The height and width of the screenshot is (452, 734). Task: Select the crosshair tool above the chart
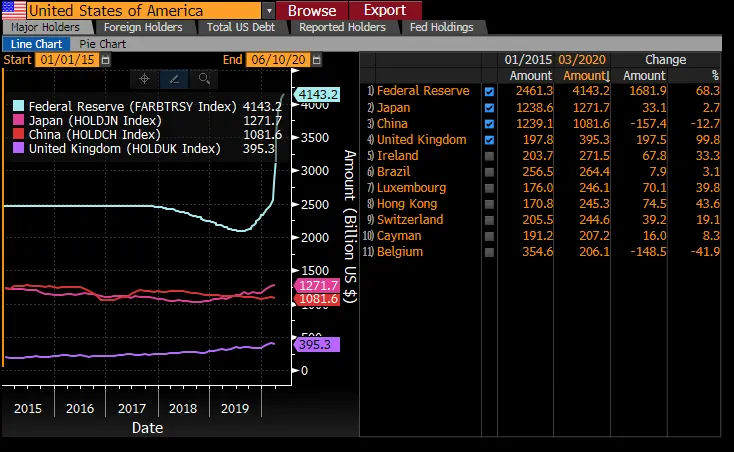[x=144, y=78]
